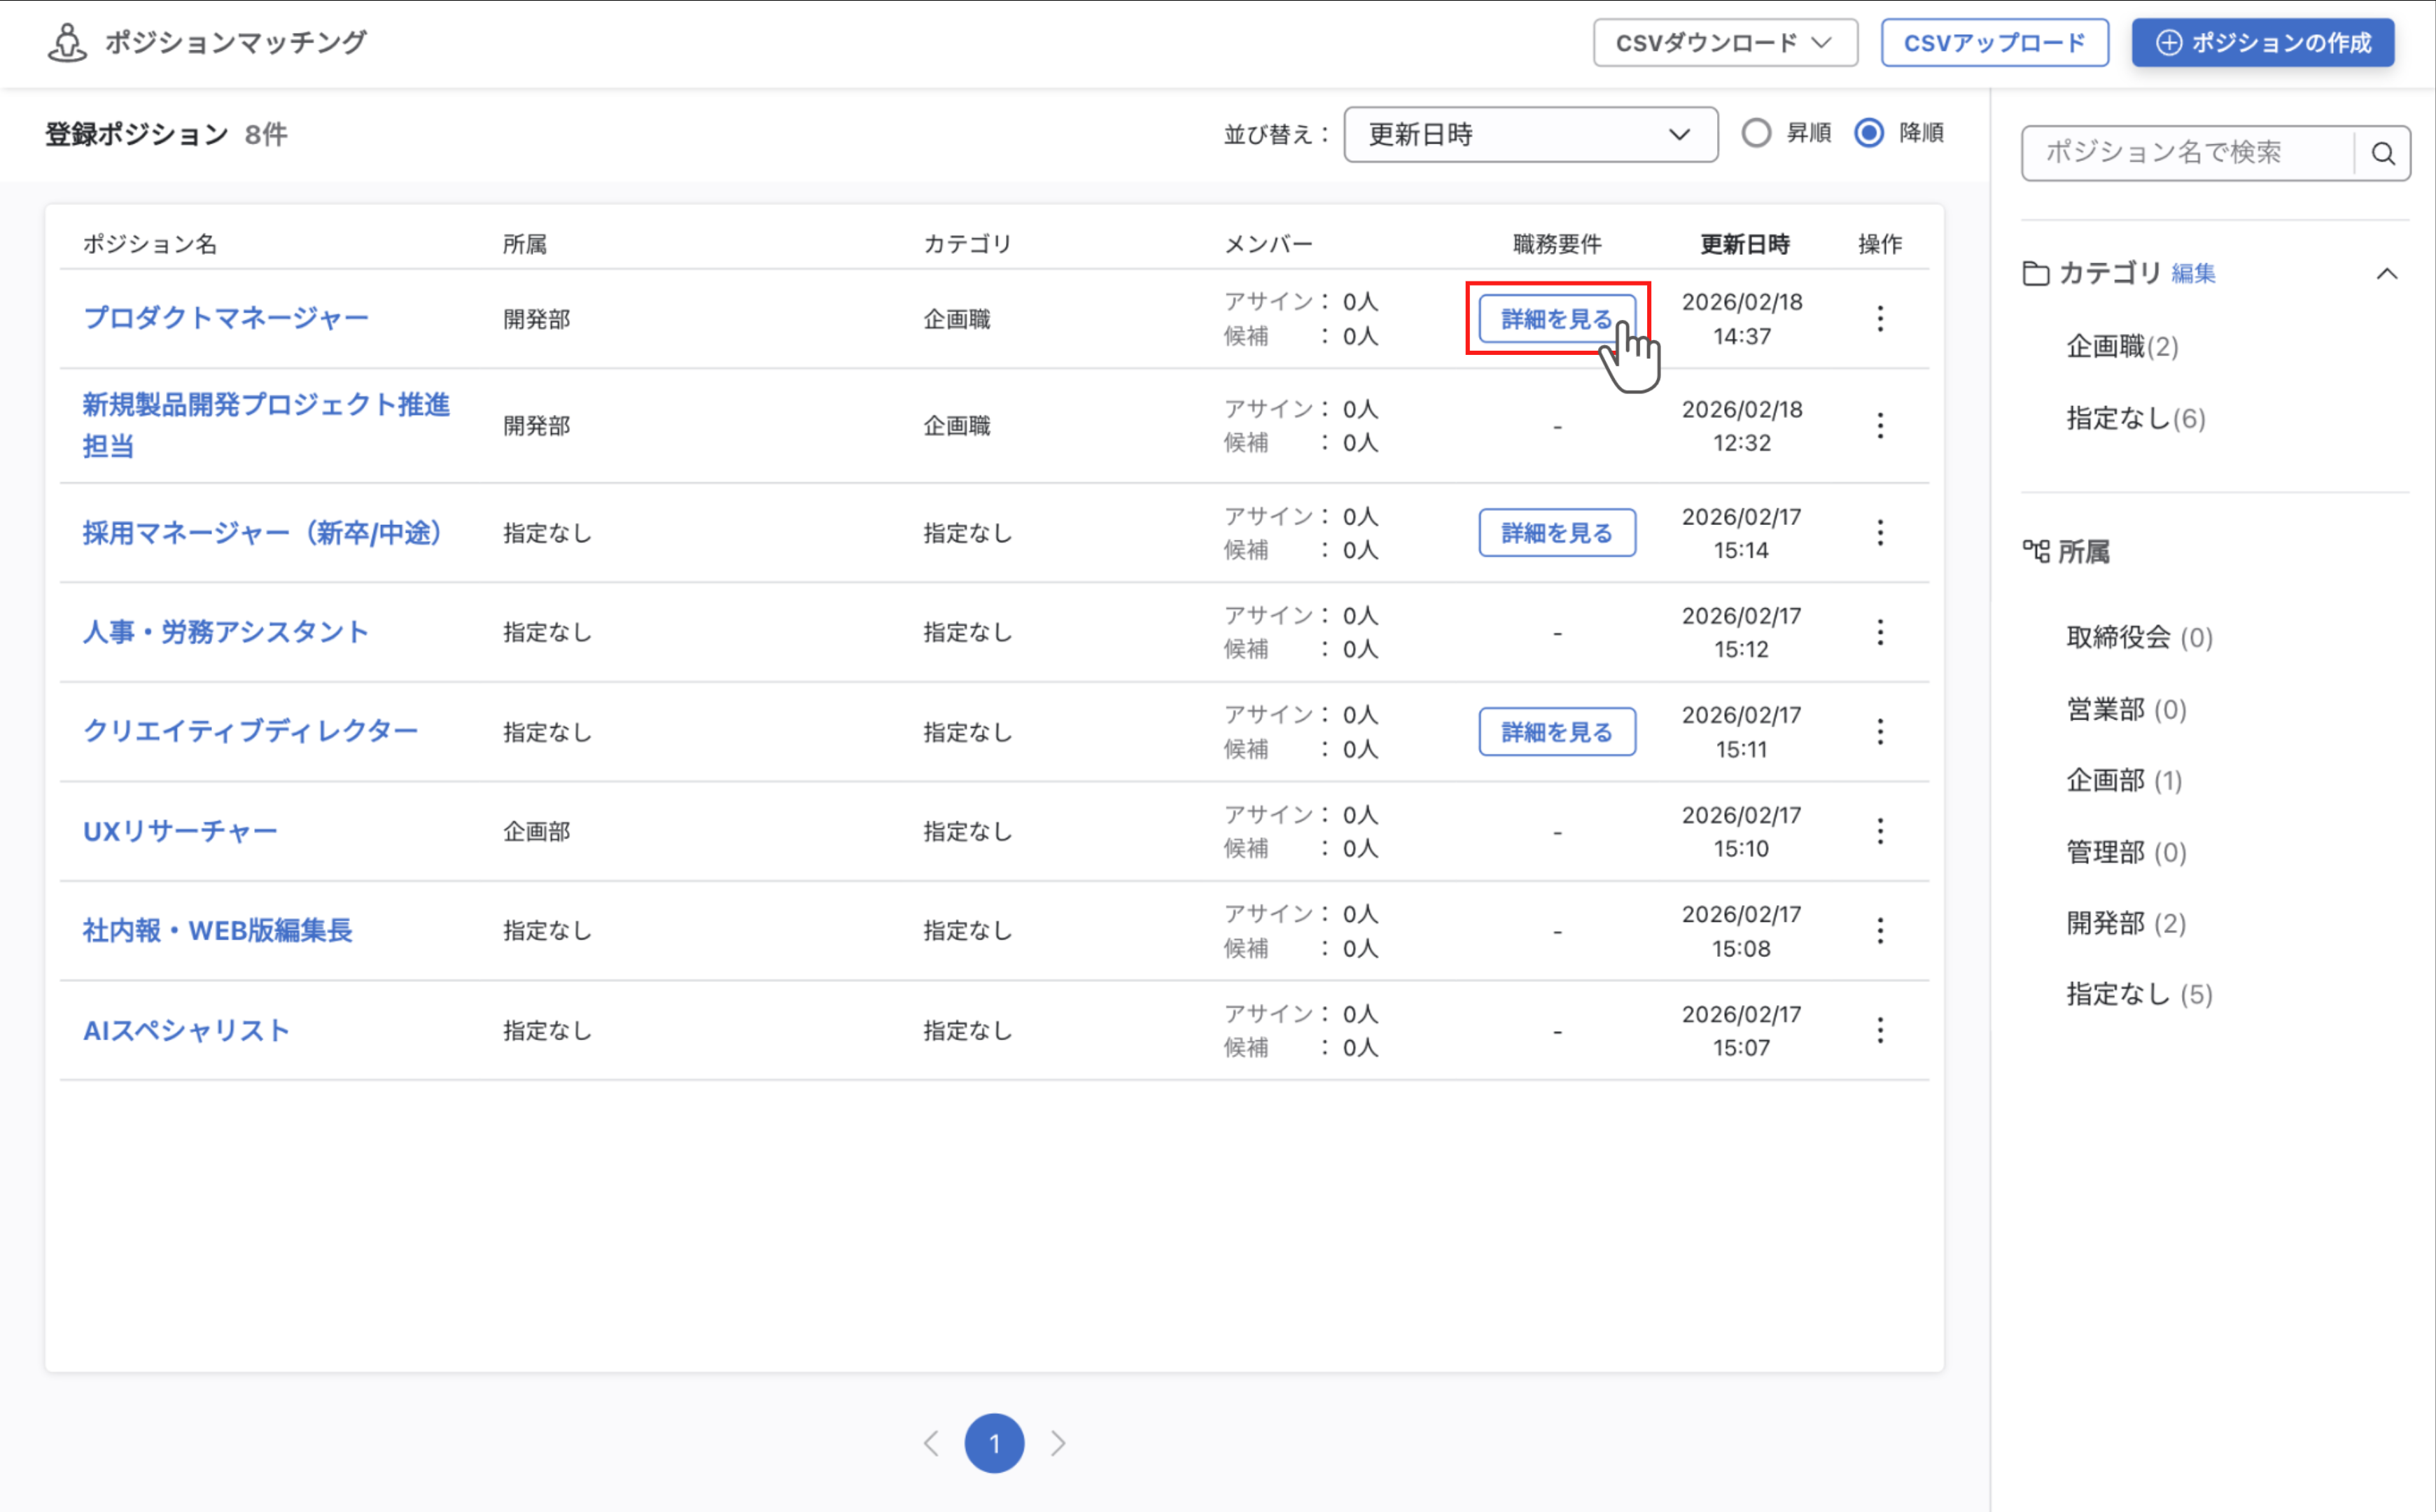Click the previous page arrow
Image resolution: width=2436 pixels, height=1512 pixels.
point(931,1444)
